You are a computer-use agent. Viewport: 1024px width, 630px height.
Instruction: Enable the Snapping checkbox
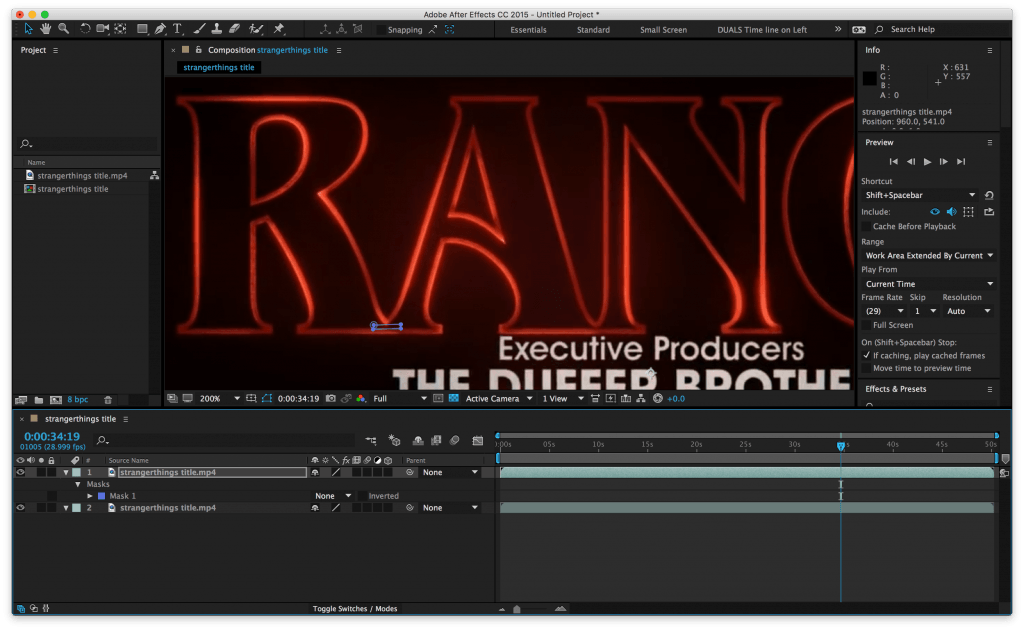380,30
